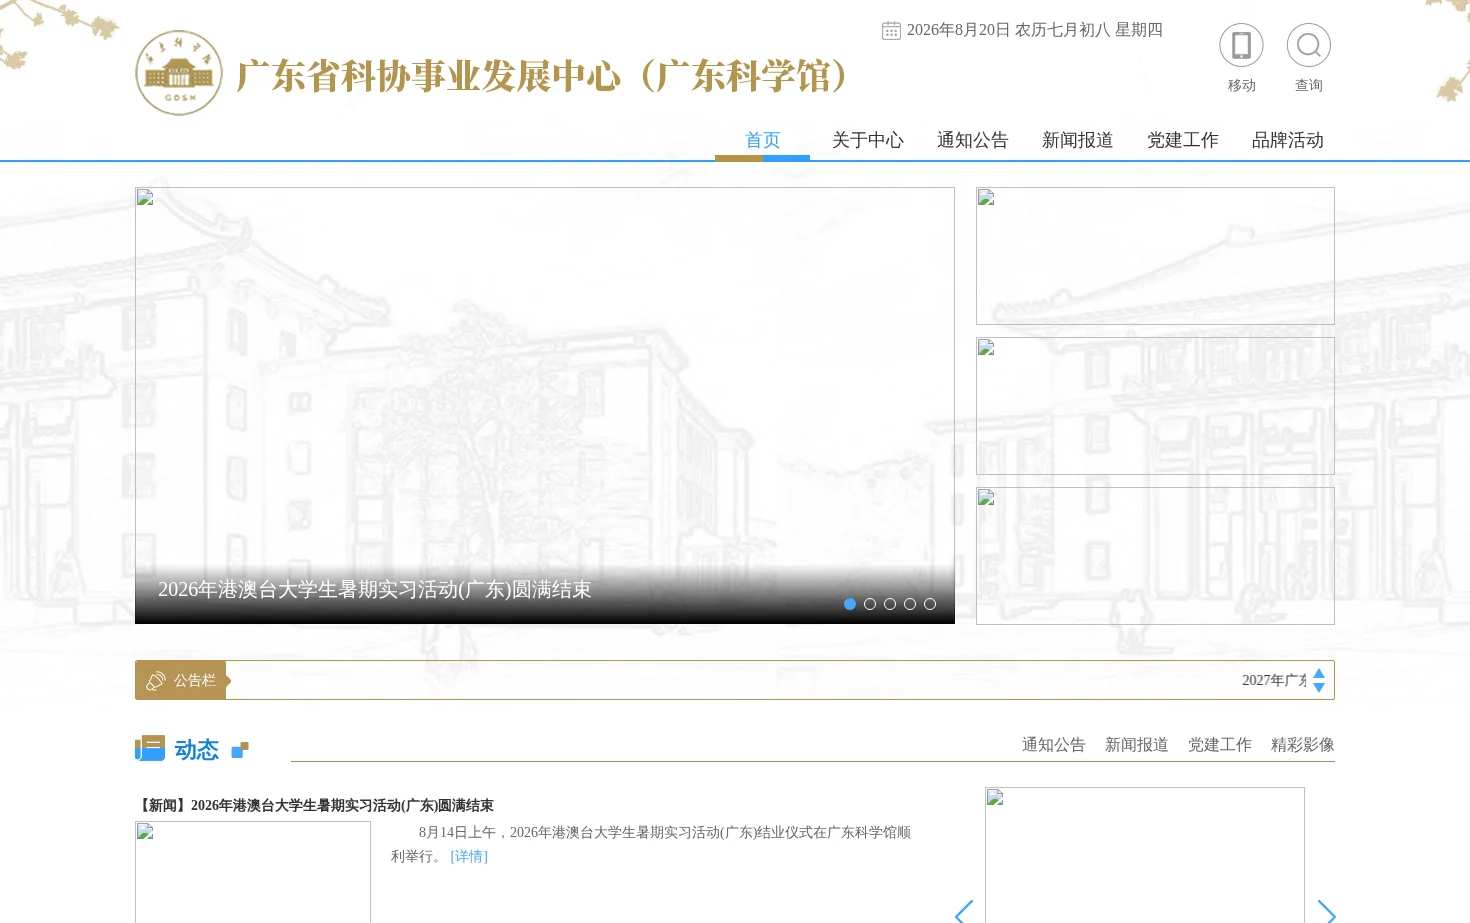Open the 通知公告 main navigation item

(x=972, y=140)
